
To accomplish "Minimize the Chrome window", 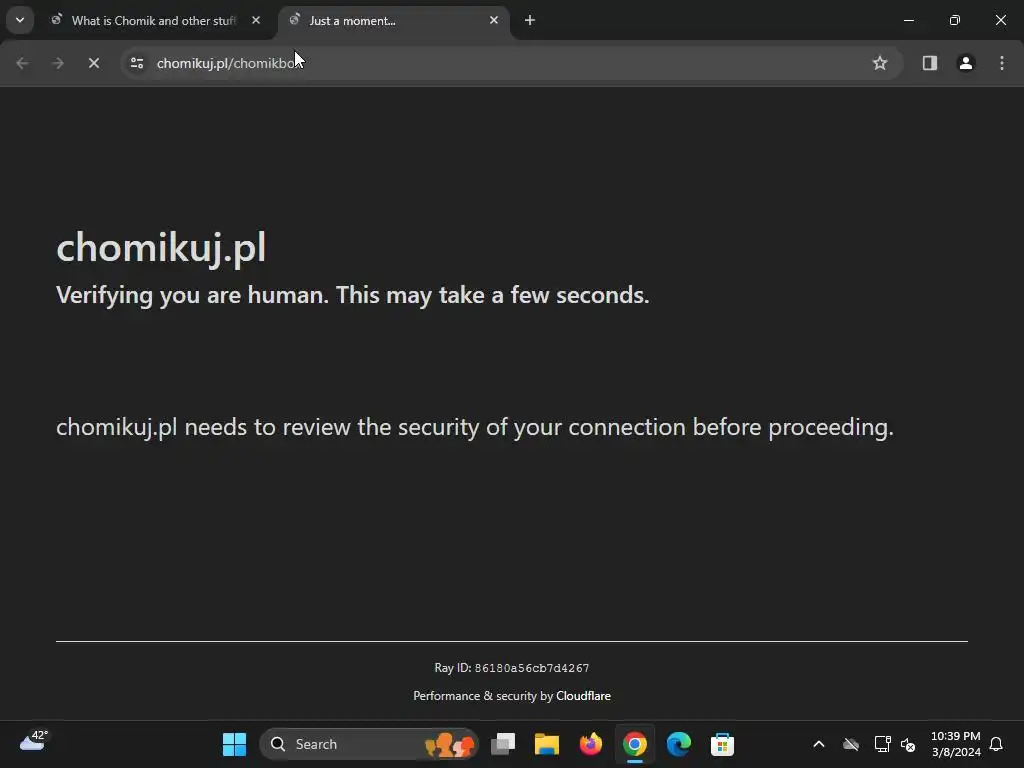I will (x=908, y=20).
